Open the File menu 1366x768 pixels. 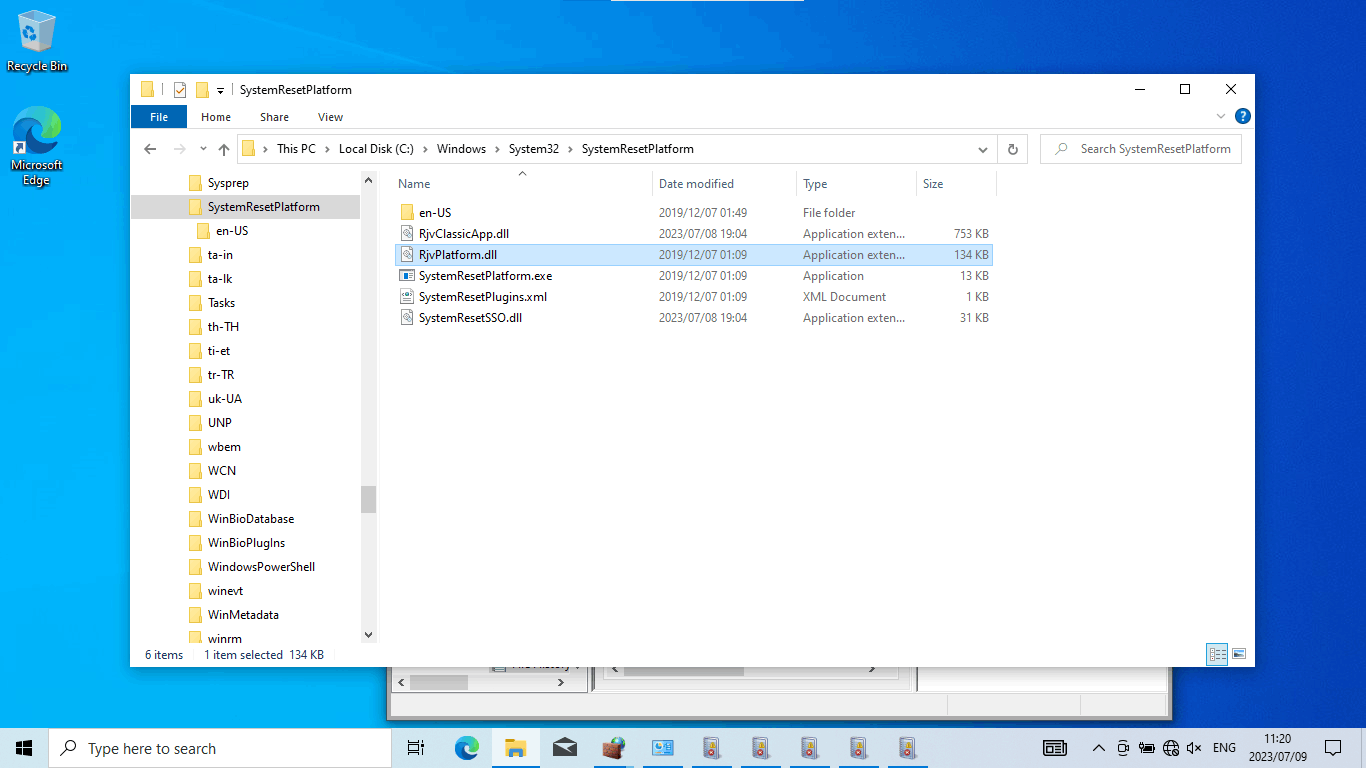click(x=158, y=117)
